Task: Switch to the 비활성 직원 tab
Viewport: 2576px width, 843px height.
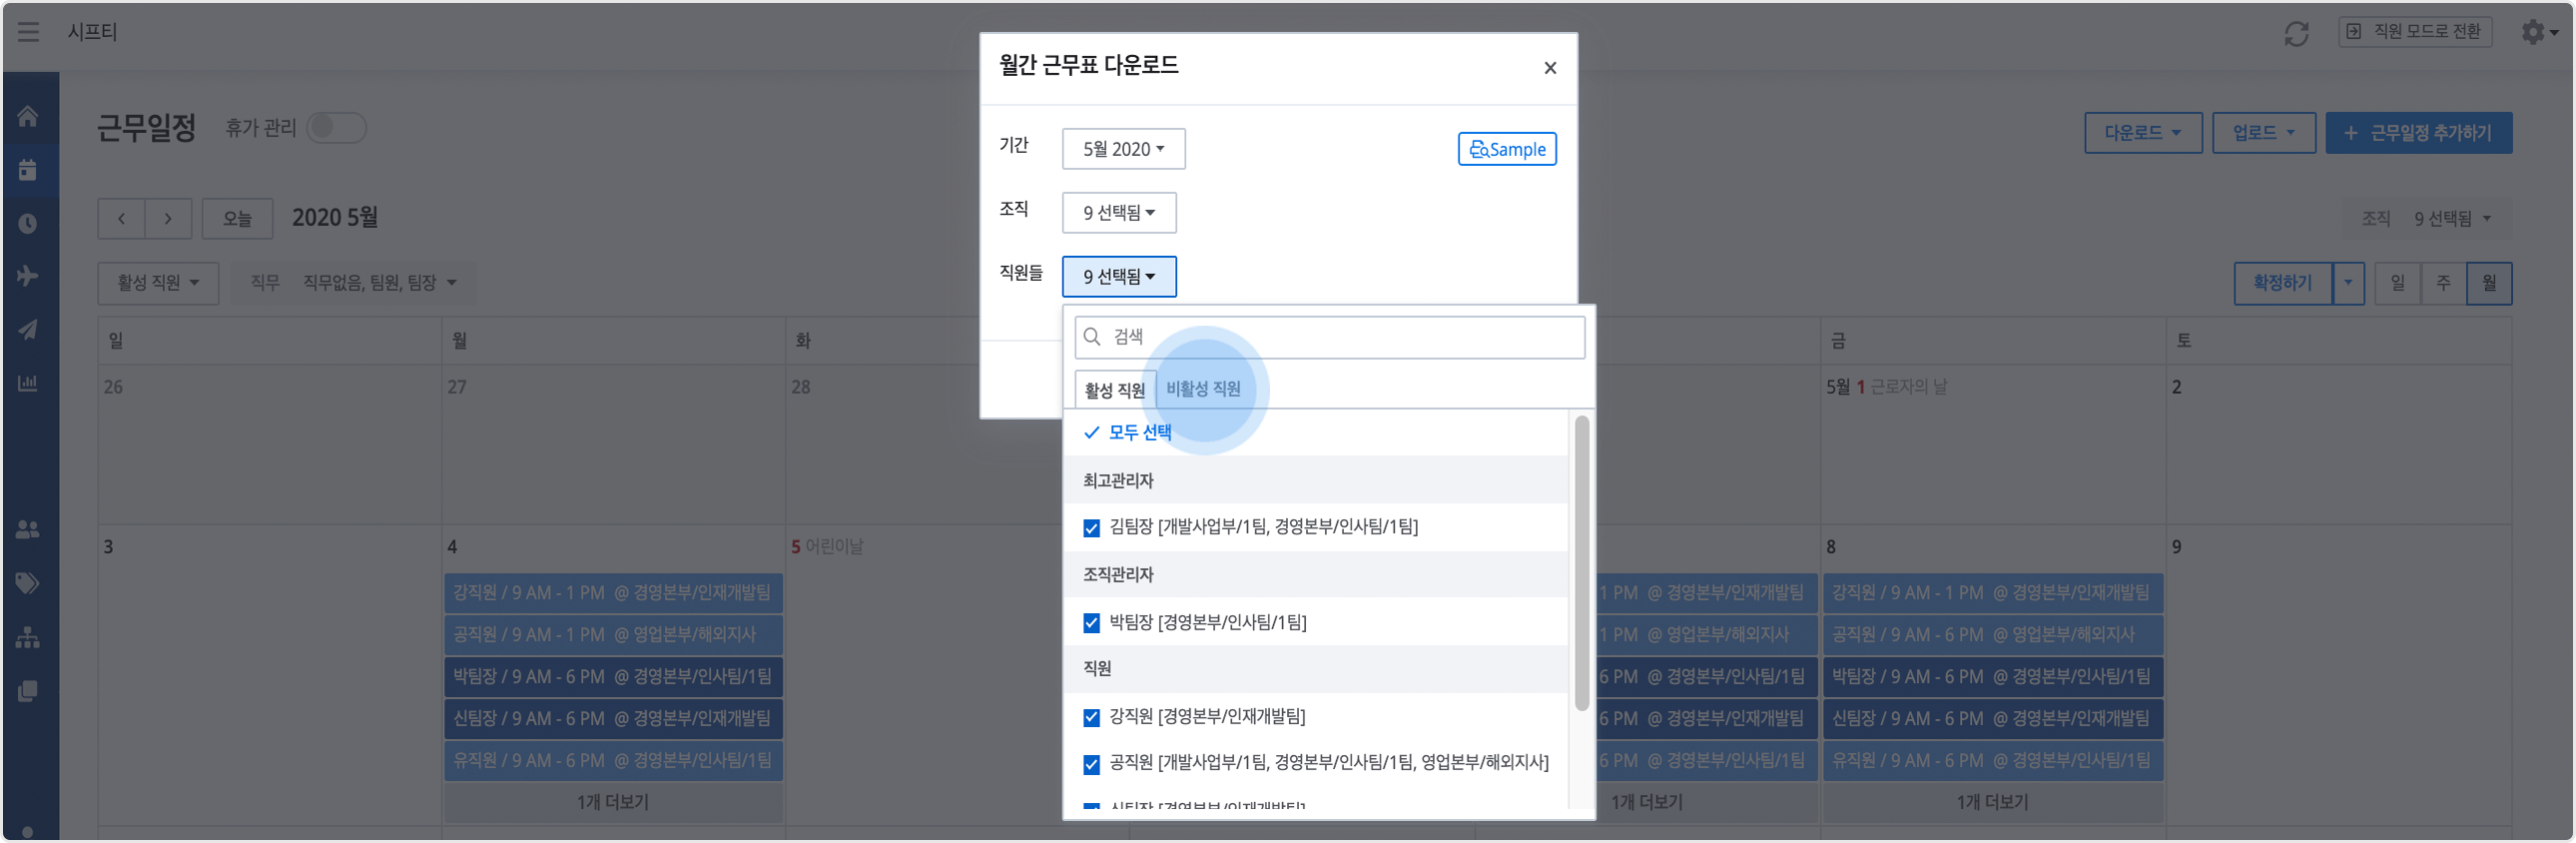Action: pos(1203,388)
